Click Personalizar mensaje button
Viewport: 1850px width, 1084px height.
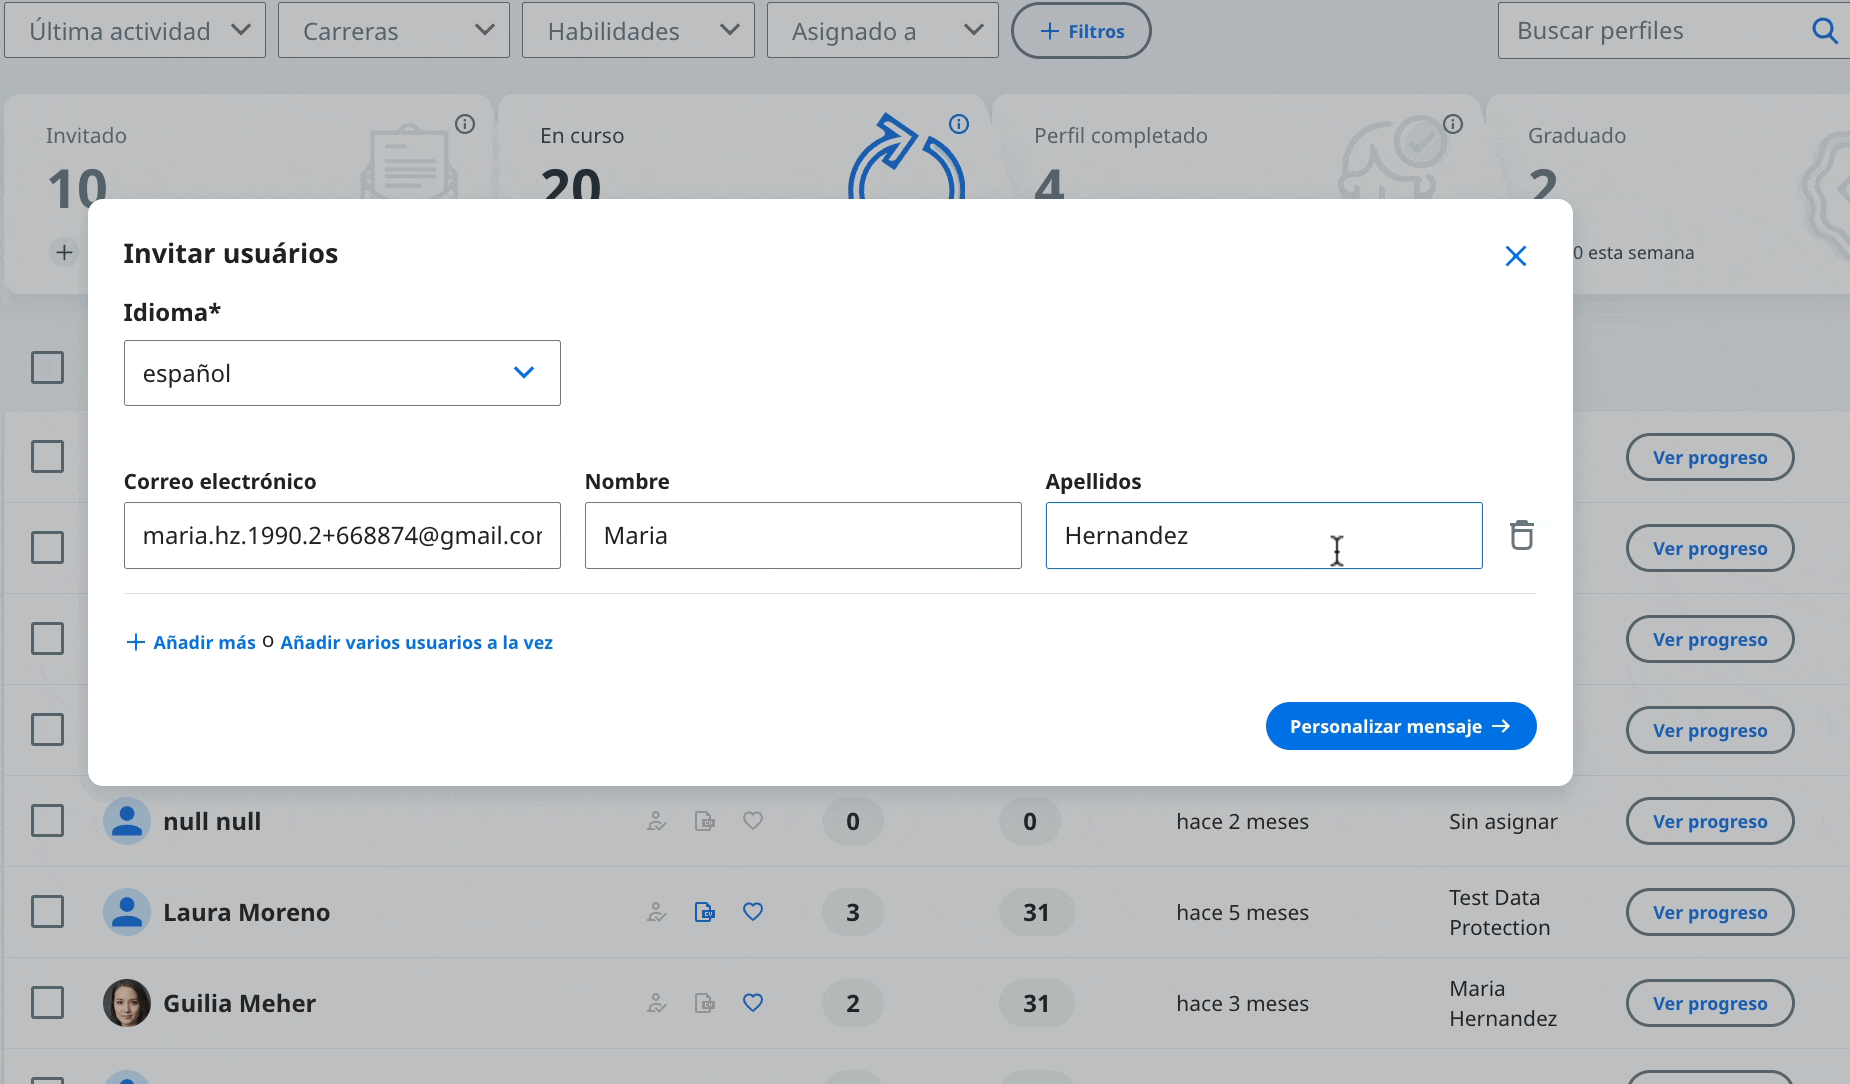click(x=1401, y=726)
